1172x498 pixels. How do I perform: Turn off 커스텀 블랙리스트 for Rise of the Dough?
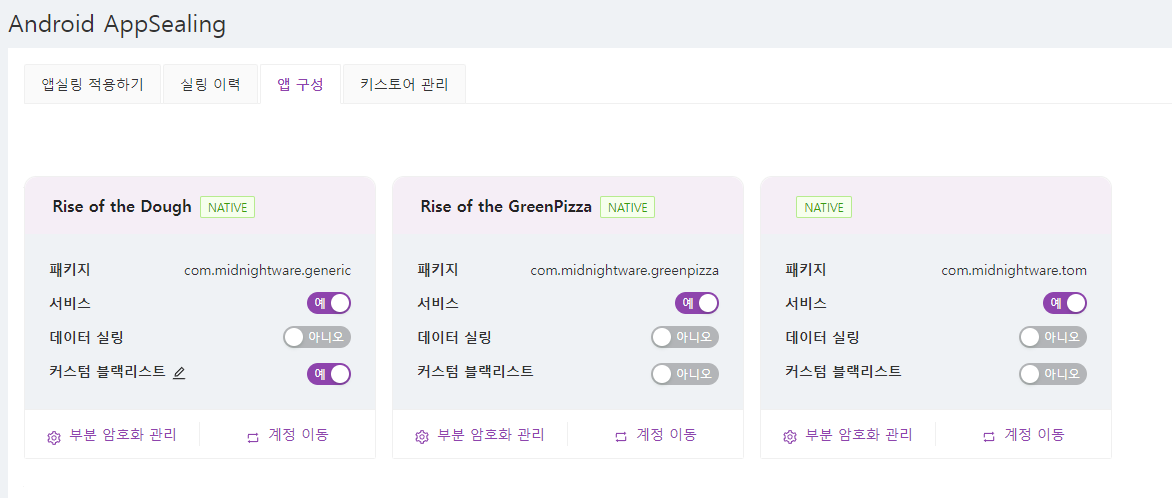click(329, 374)
